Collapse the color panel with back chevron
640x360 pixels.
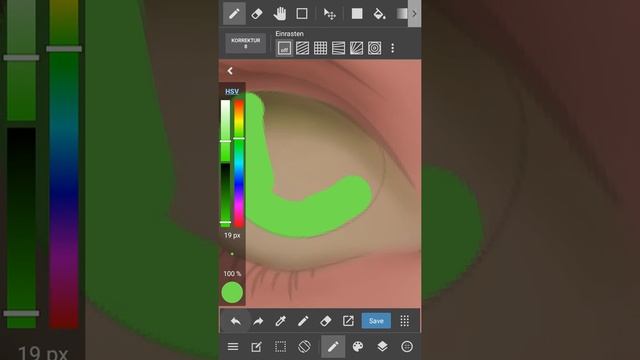230,71
